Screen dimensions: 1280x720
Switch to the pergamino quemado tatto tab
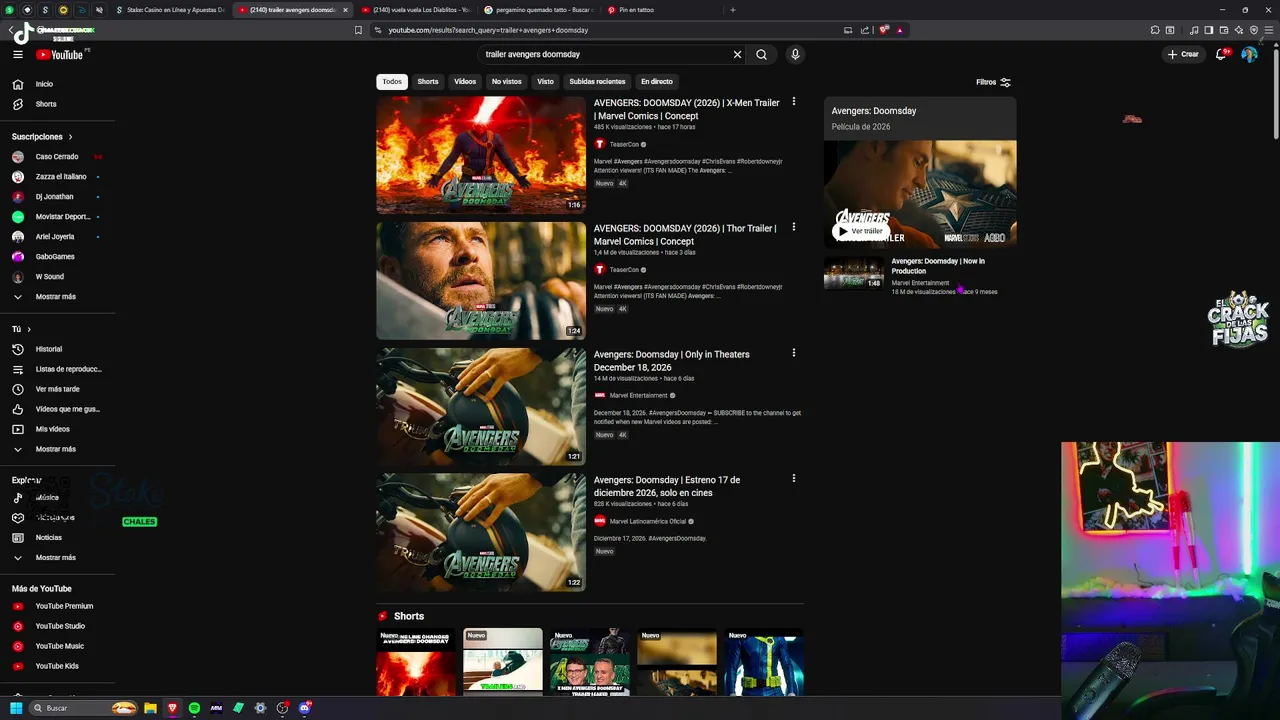coord(538,10)
